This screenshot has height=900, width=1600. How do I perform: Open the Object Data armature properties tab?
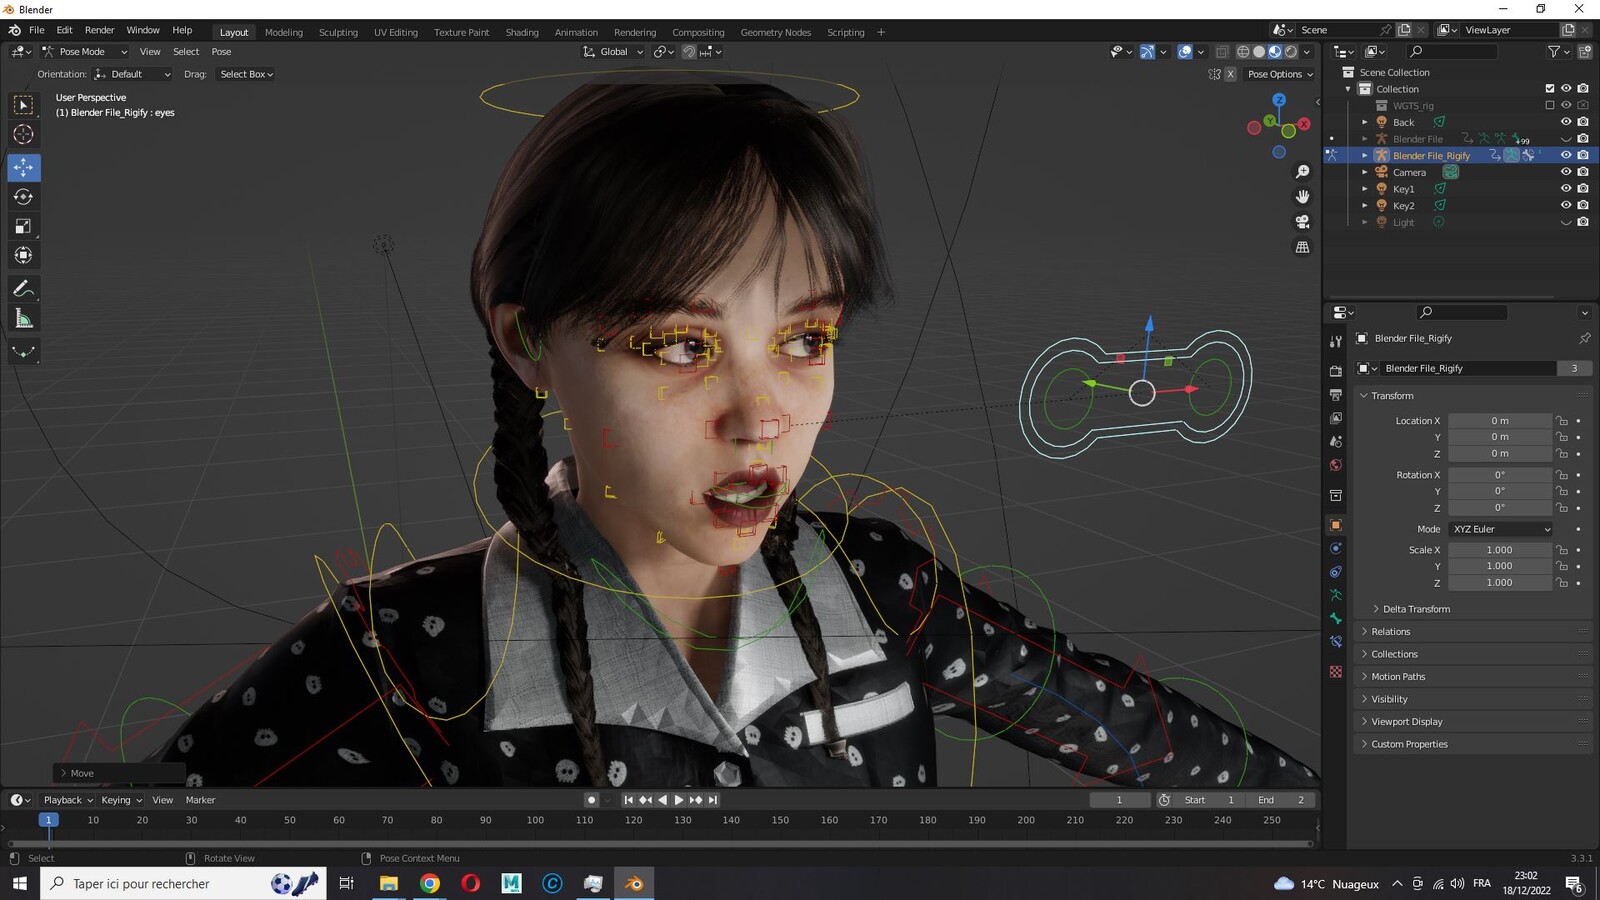coord(1336,595)
